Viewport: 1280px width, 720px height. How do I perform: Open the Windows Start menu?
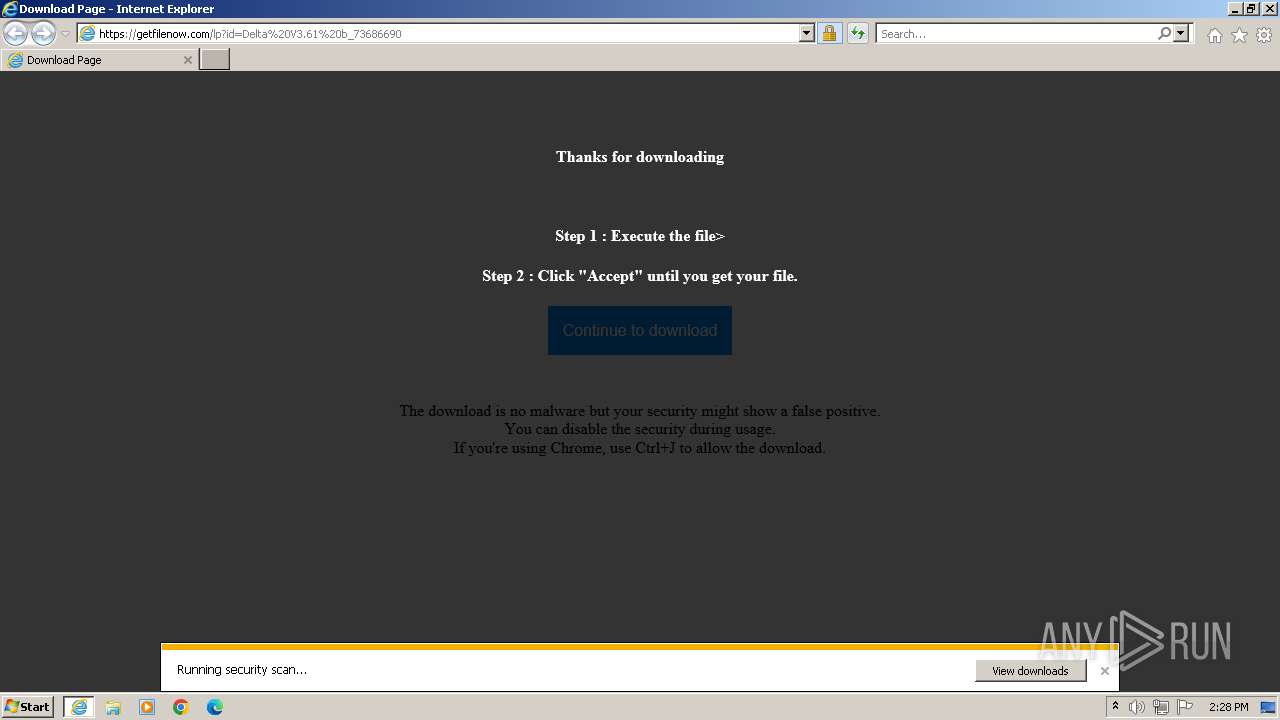pos(27,707)
